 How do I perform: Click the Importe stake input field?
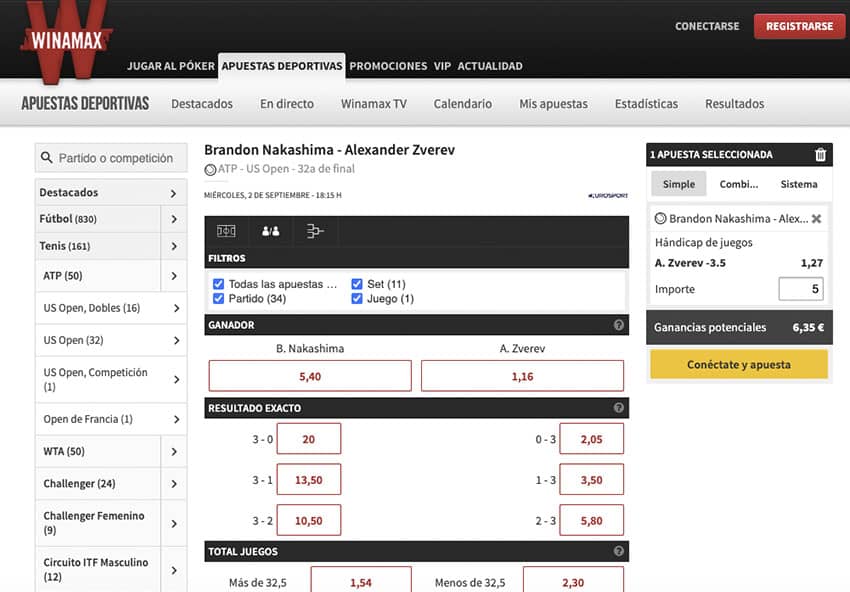pos(801,289)
